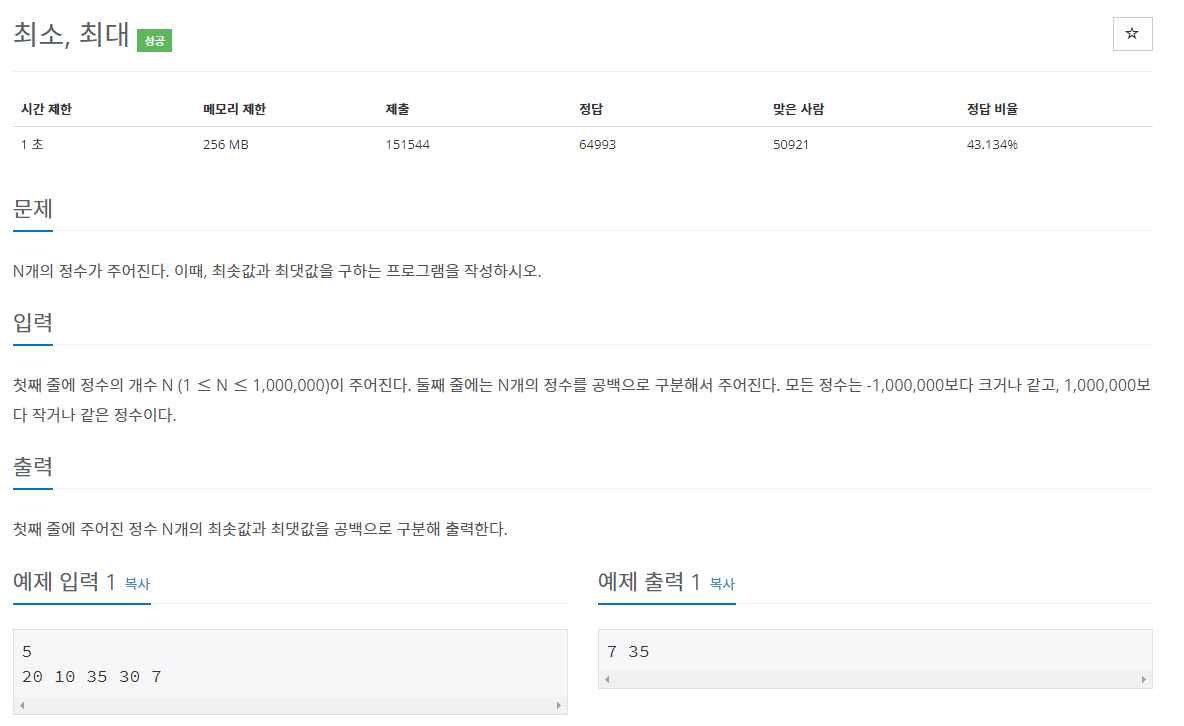Click the 정답 column header

[x=590, y=110]
